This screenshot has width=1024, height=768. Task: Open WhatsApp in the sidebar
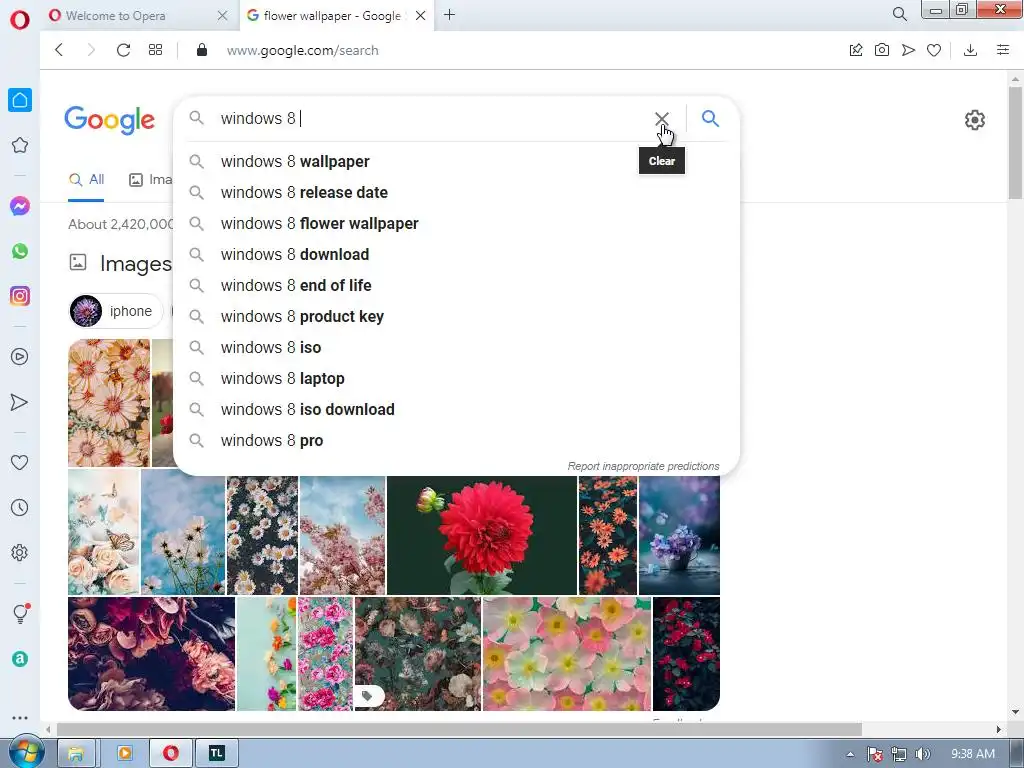(x=20, y=251)
